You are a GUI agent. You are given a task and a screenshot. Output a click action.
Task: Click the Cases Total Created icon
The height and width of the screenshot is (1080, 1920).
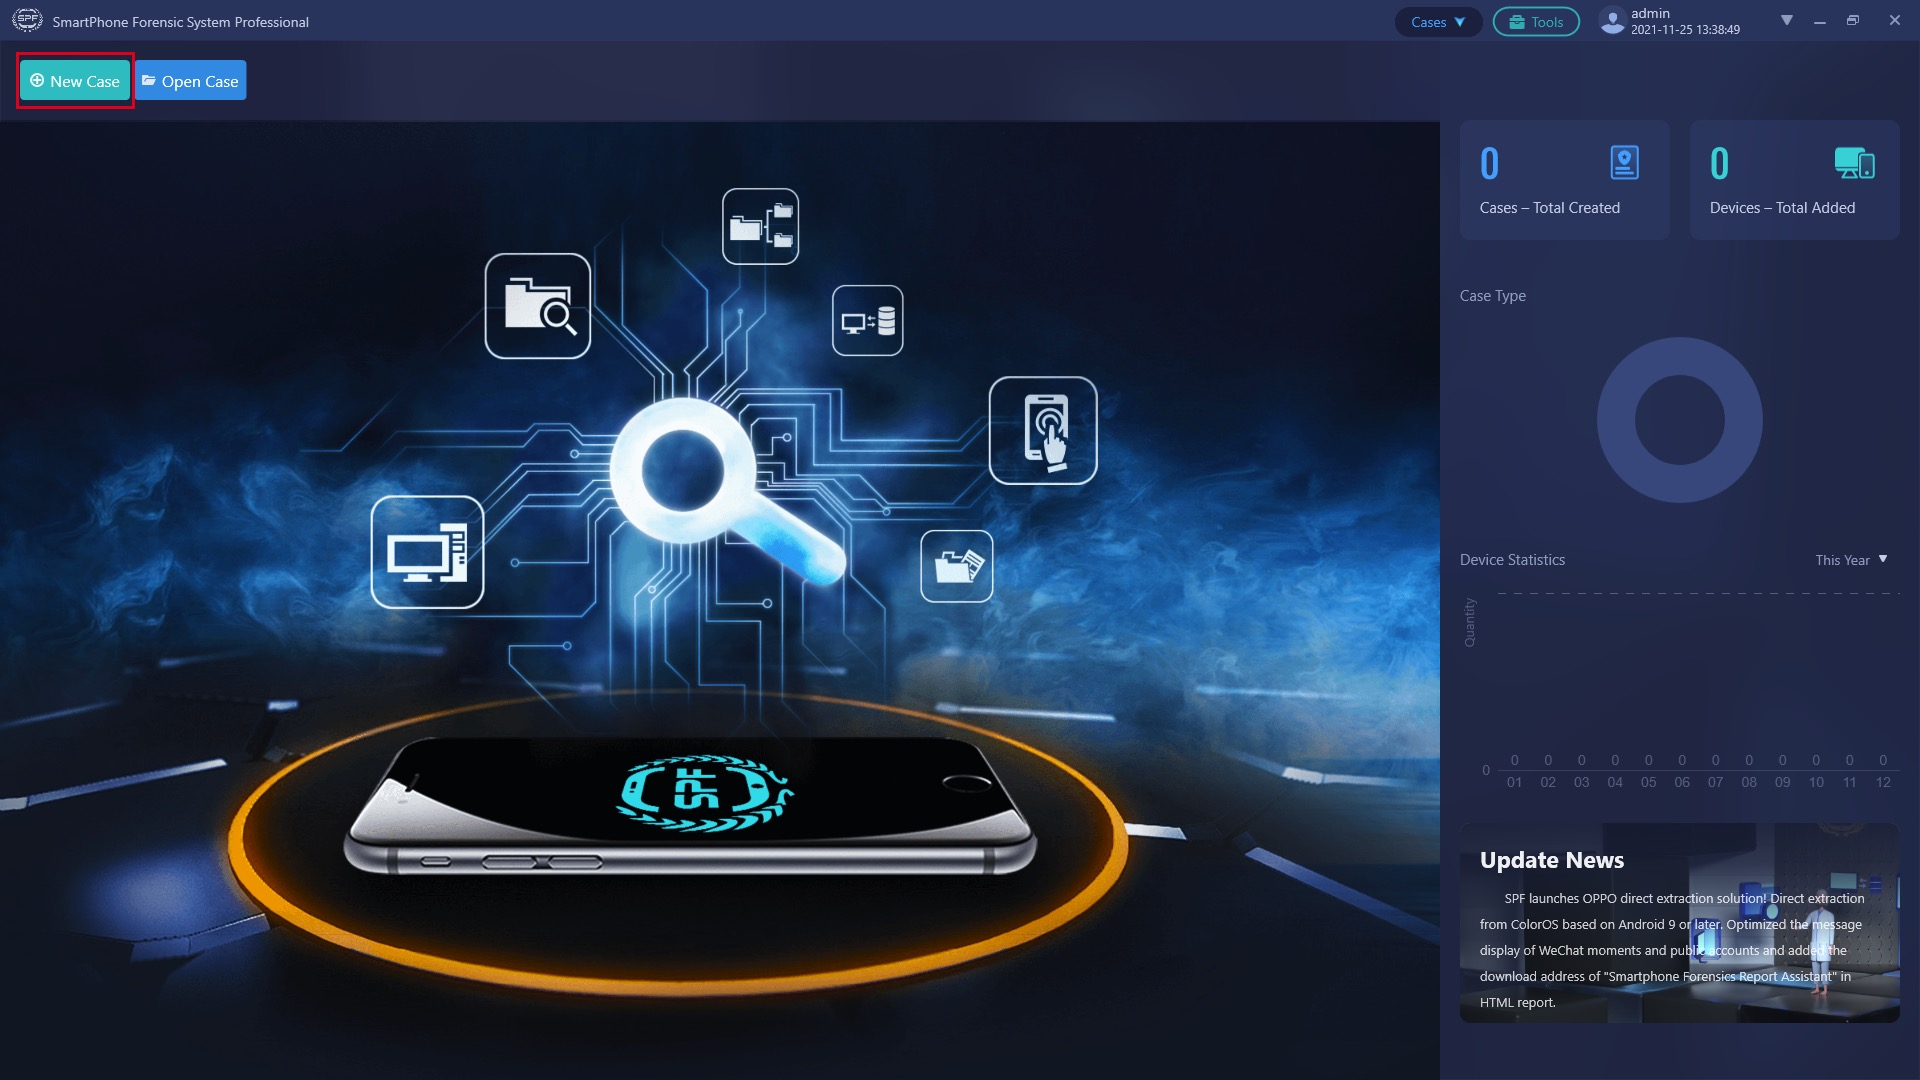[x=1624, y=163]
